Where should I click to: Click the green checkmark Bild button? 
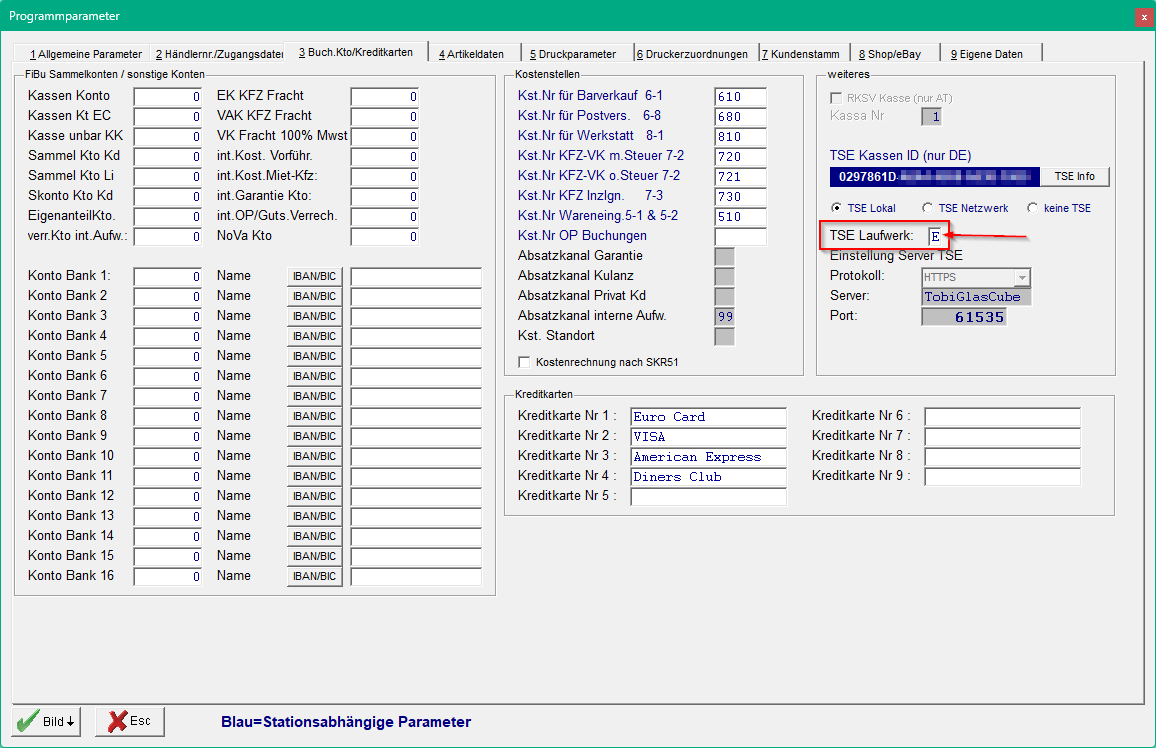(46, 721)
